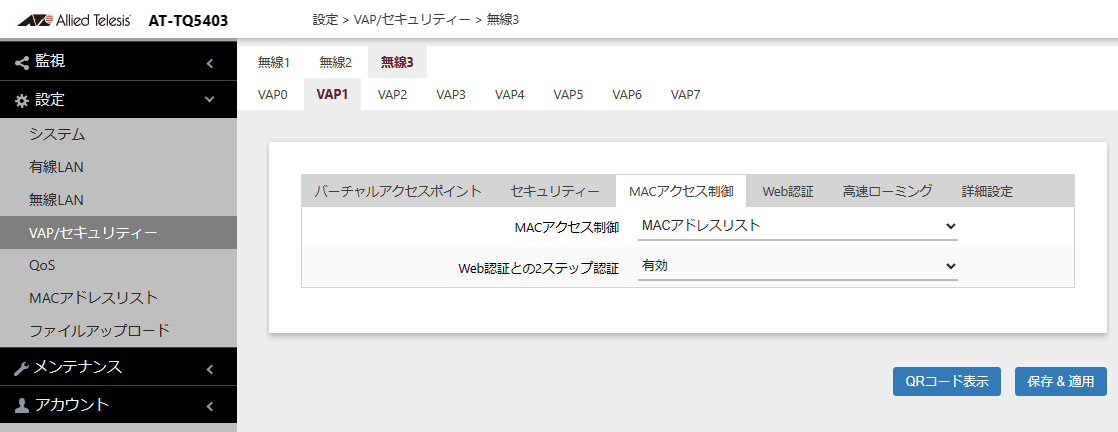Viewport: 1118px width, 432px height.
Task: Open 無線LAN settings
Action: tap(118, 200)
